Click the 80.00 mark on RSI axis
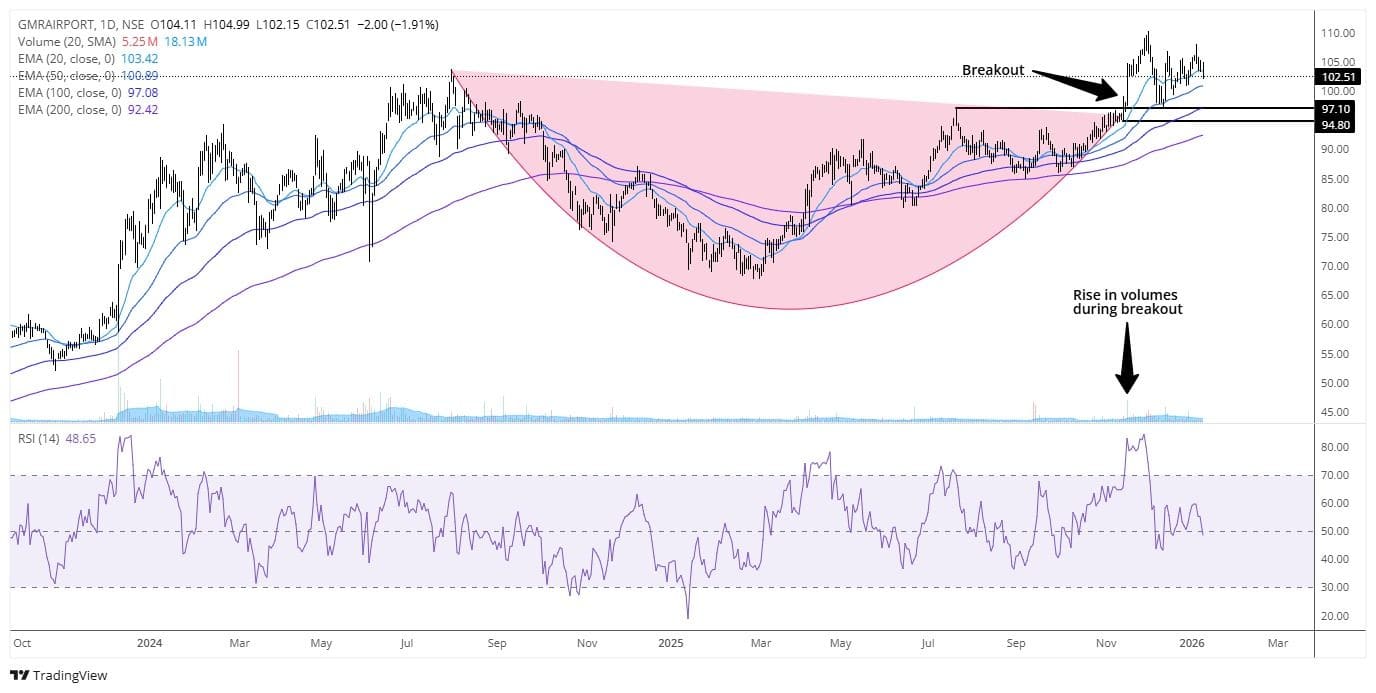The image size is (1376, 693). (1335, 447)
